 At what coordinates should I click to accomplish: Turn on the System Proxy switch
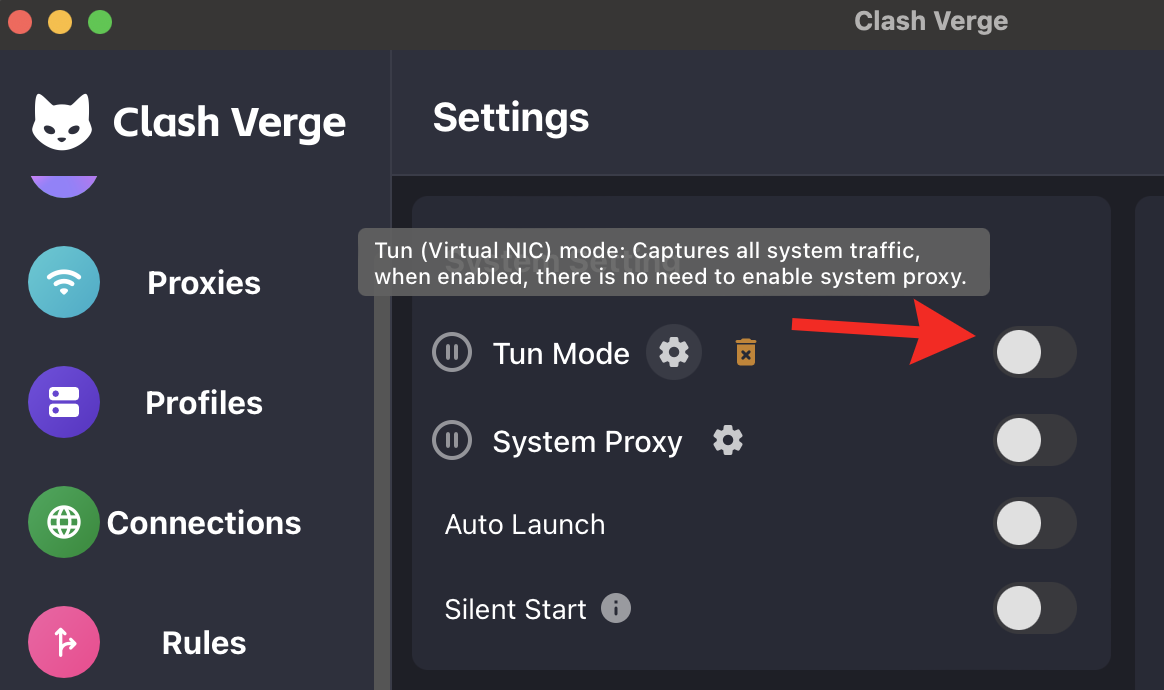click(x=1035, y=440)
